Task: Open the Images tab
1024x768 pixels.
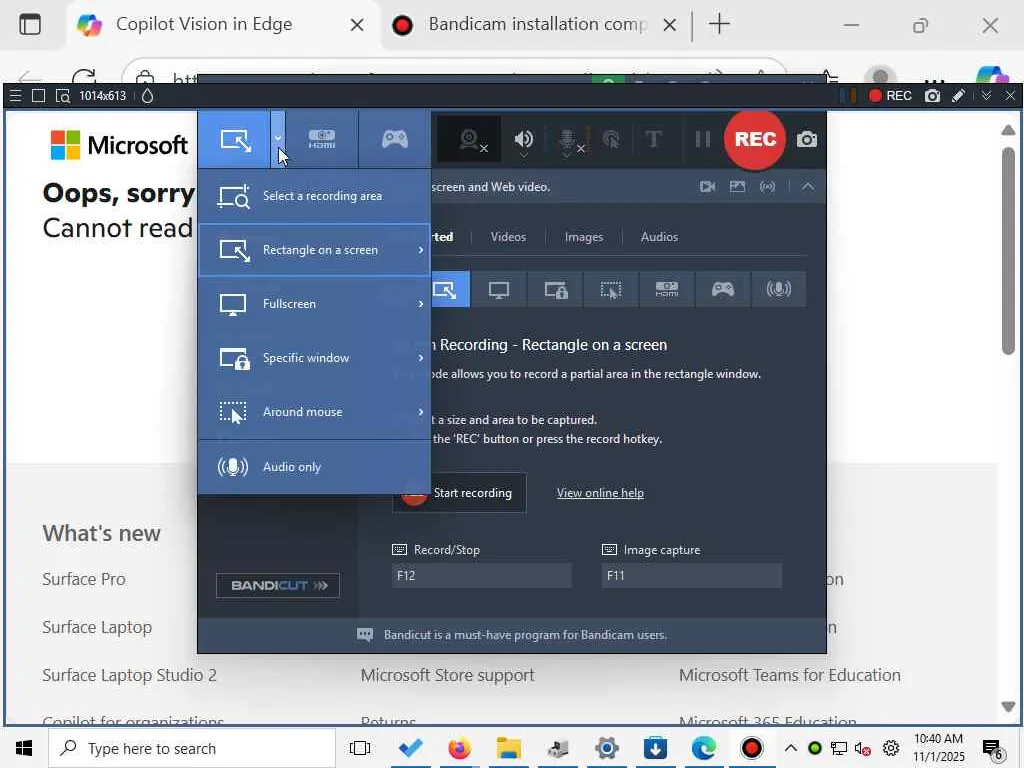Action: (584, 237)
